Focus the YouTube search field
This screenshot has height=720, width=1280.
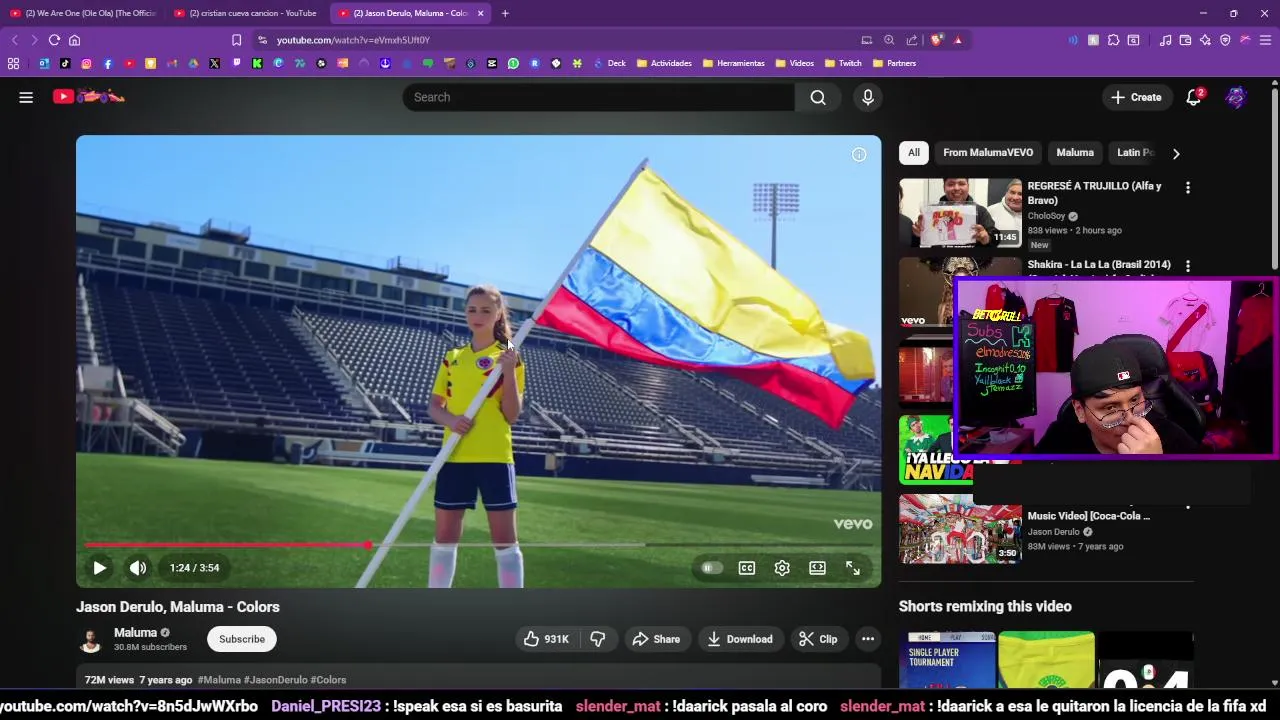[x=598, y=97]
